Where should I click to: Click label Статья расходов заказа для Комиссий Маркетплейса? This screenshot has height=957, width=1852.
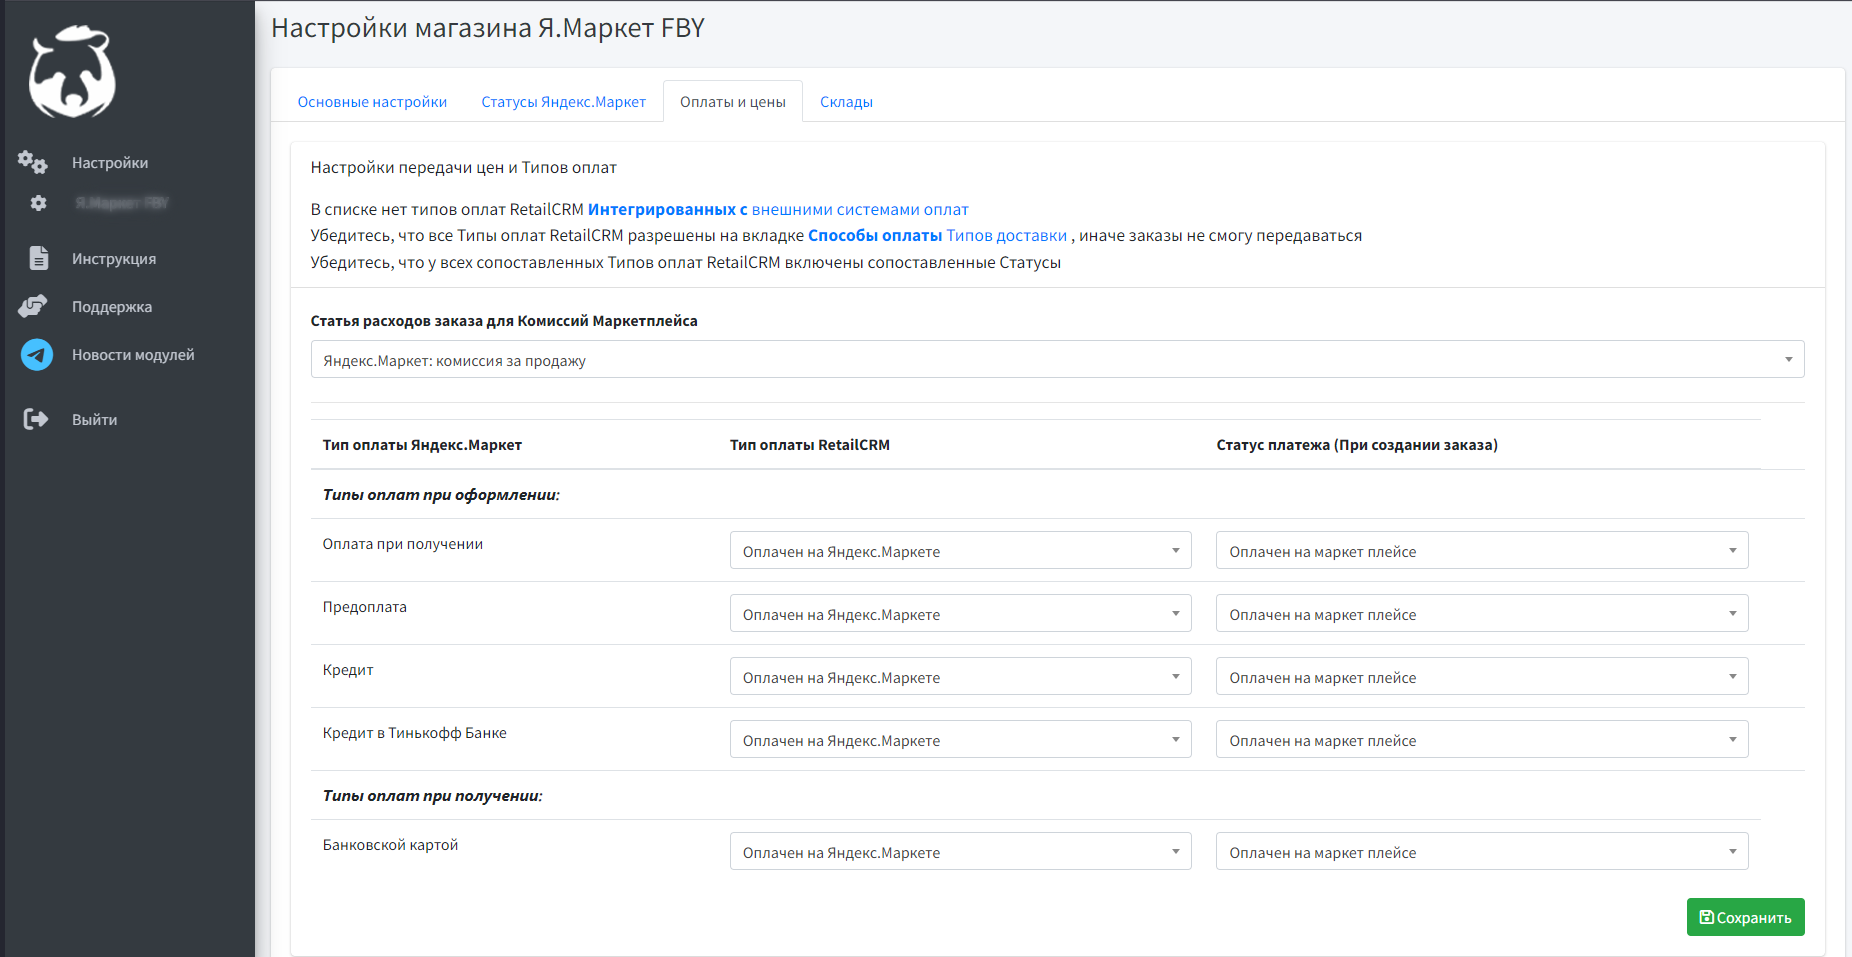pyautogui.click(x=504, y=321)
